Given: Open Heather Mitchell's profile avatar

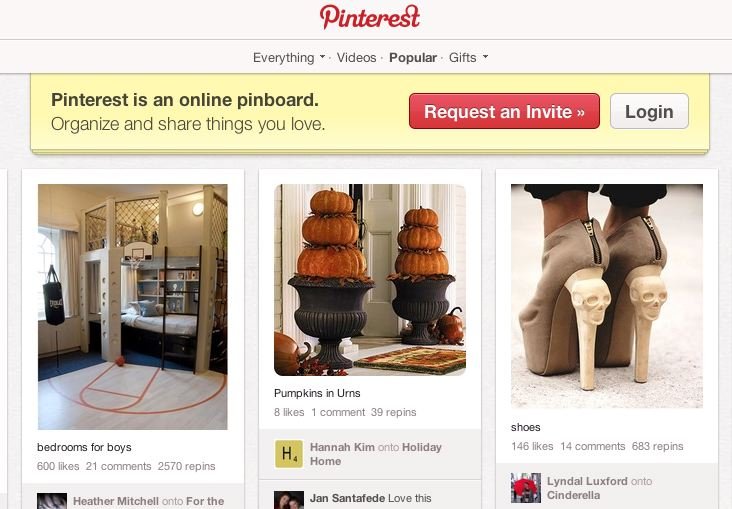Looking at the screenshot, I should pyautogui.click(x=52, y=501).
